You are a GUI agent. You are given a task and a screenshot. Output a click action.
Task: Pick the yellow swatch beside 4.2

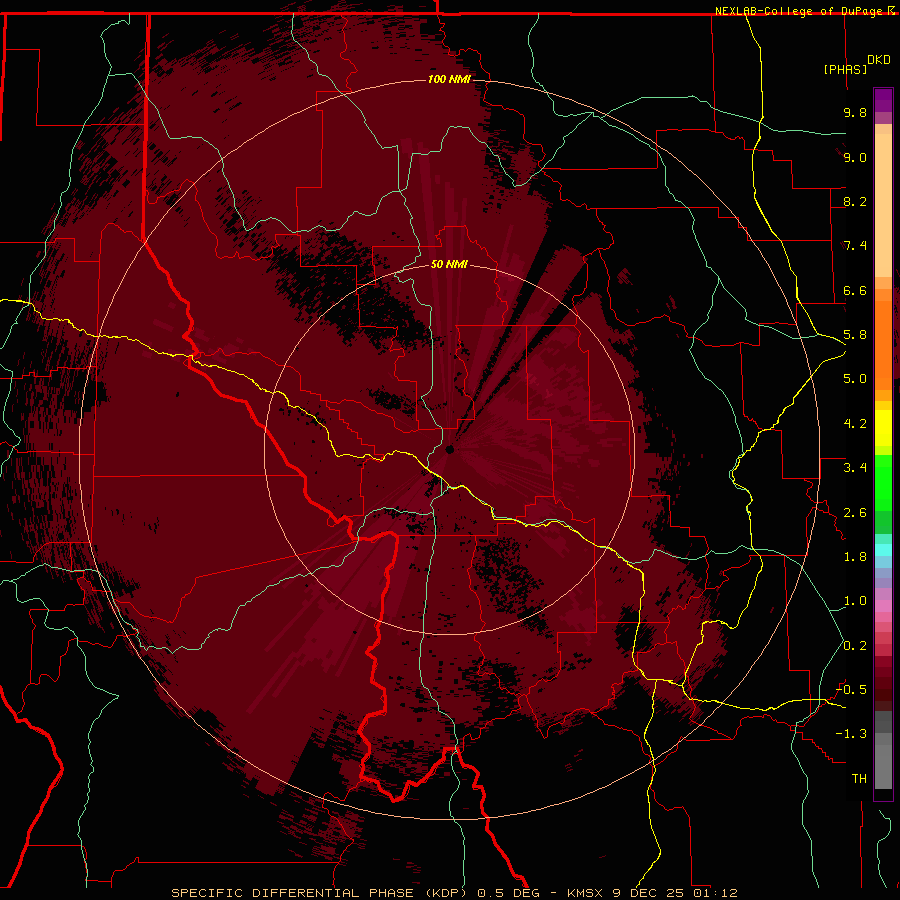pos(883,428)
